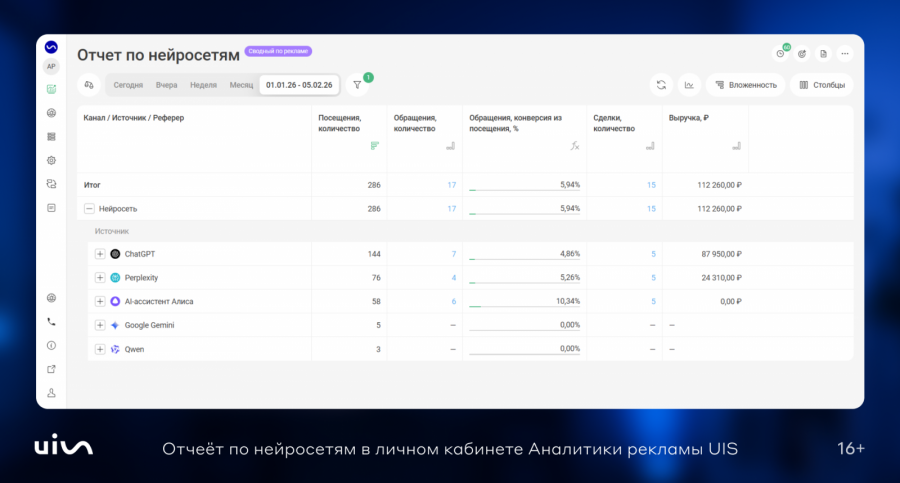Click the Столбцы button
900x483 pixels.
pyautogui.click(x=822, y=85)
